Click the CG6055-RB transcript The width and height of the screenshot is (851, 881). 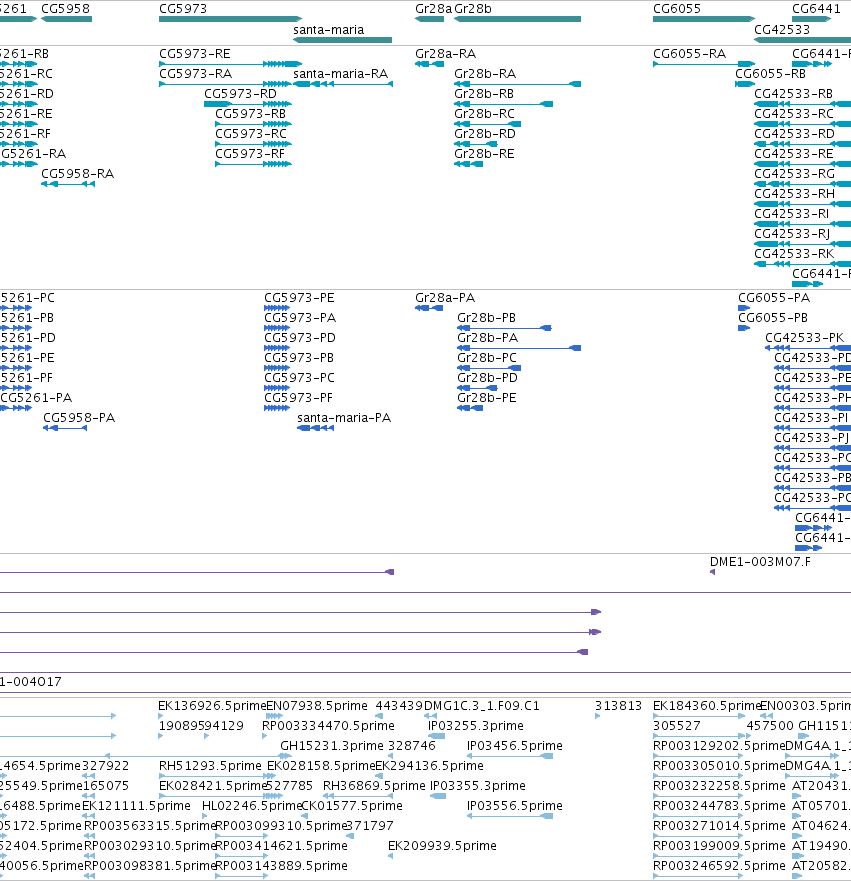click(771, 74)
